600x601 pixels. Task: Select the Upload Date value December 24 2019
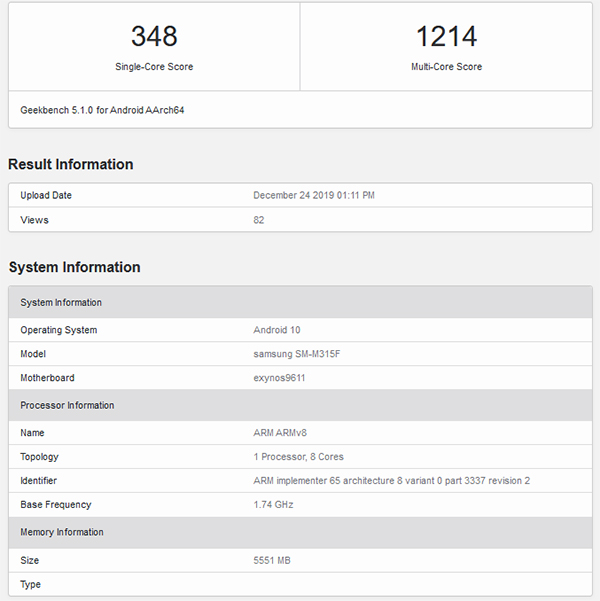click(x=314, y=195)
